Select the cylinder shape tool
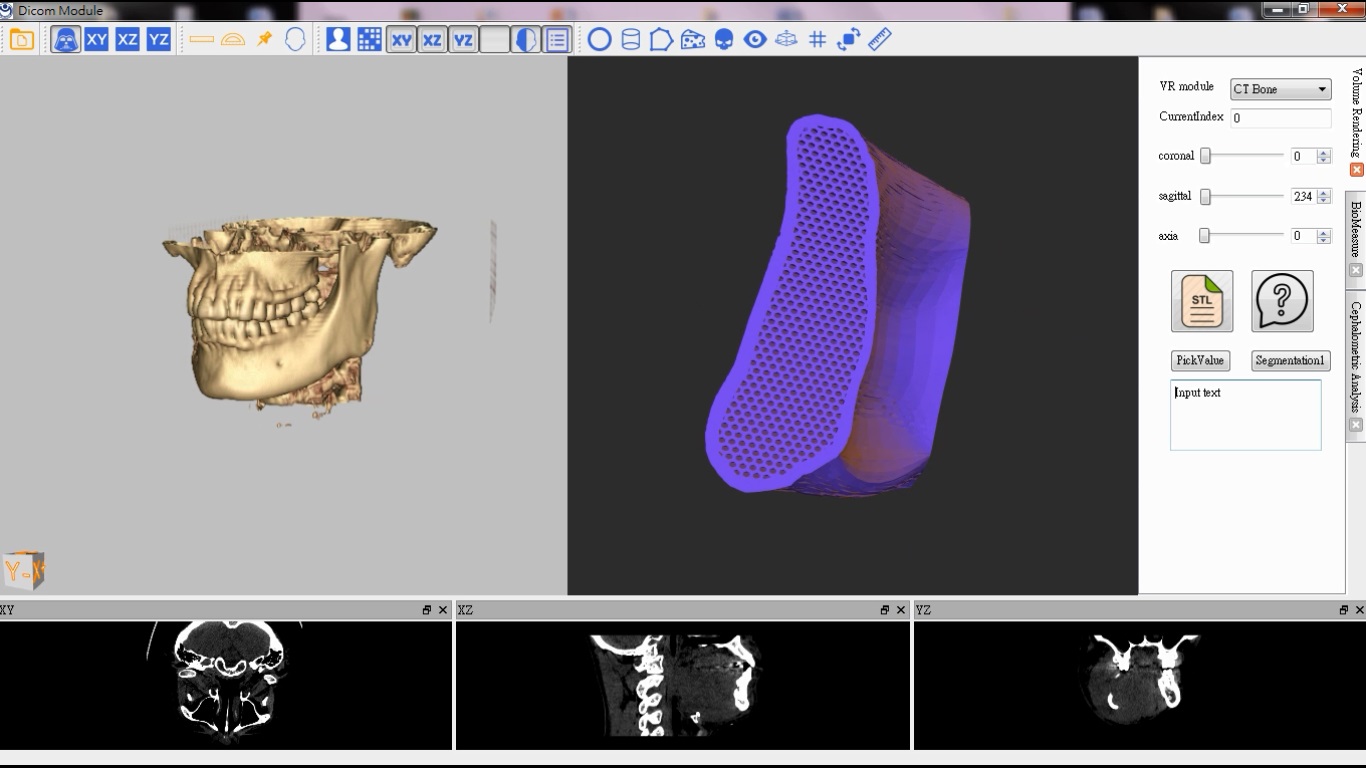Screen dimensions: 1366x768 pyautogui.click(x=630, y=40)
